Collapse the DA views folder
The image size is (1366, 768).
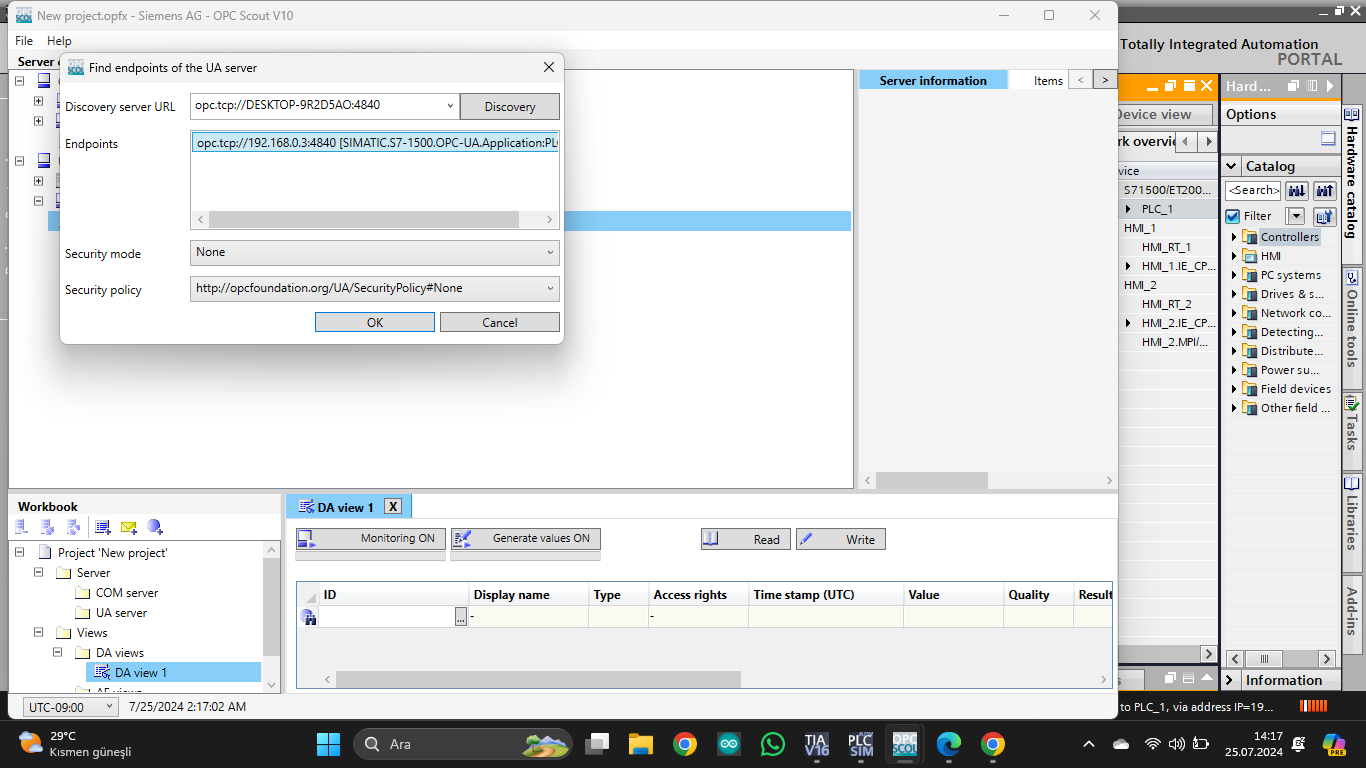[58, 653]
